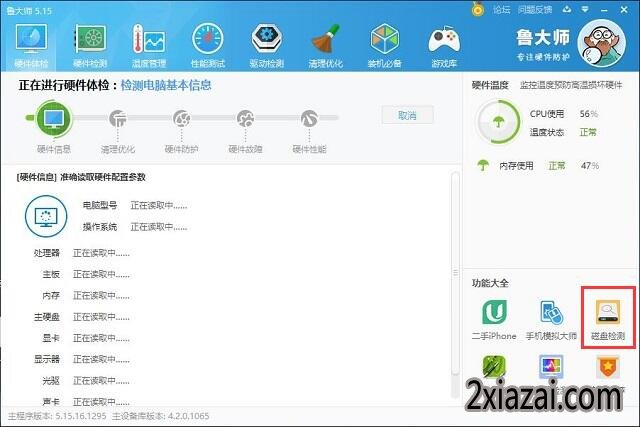Click the 显示器 row label
This screenshot has width=640, height=427.
[47, 359]
